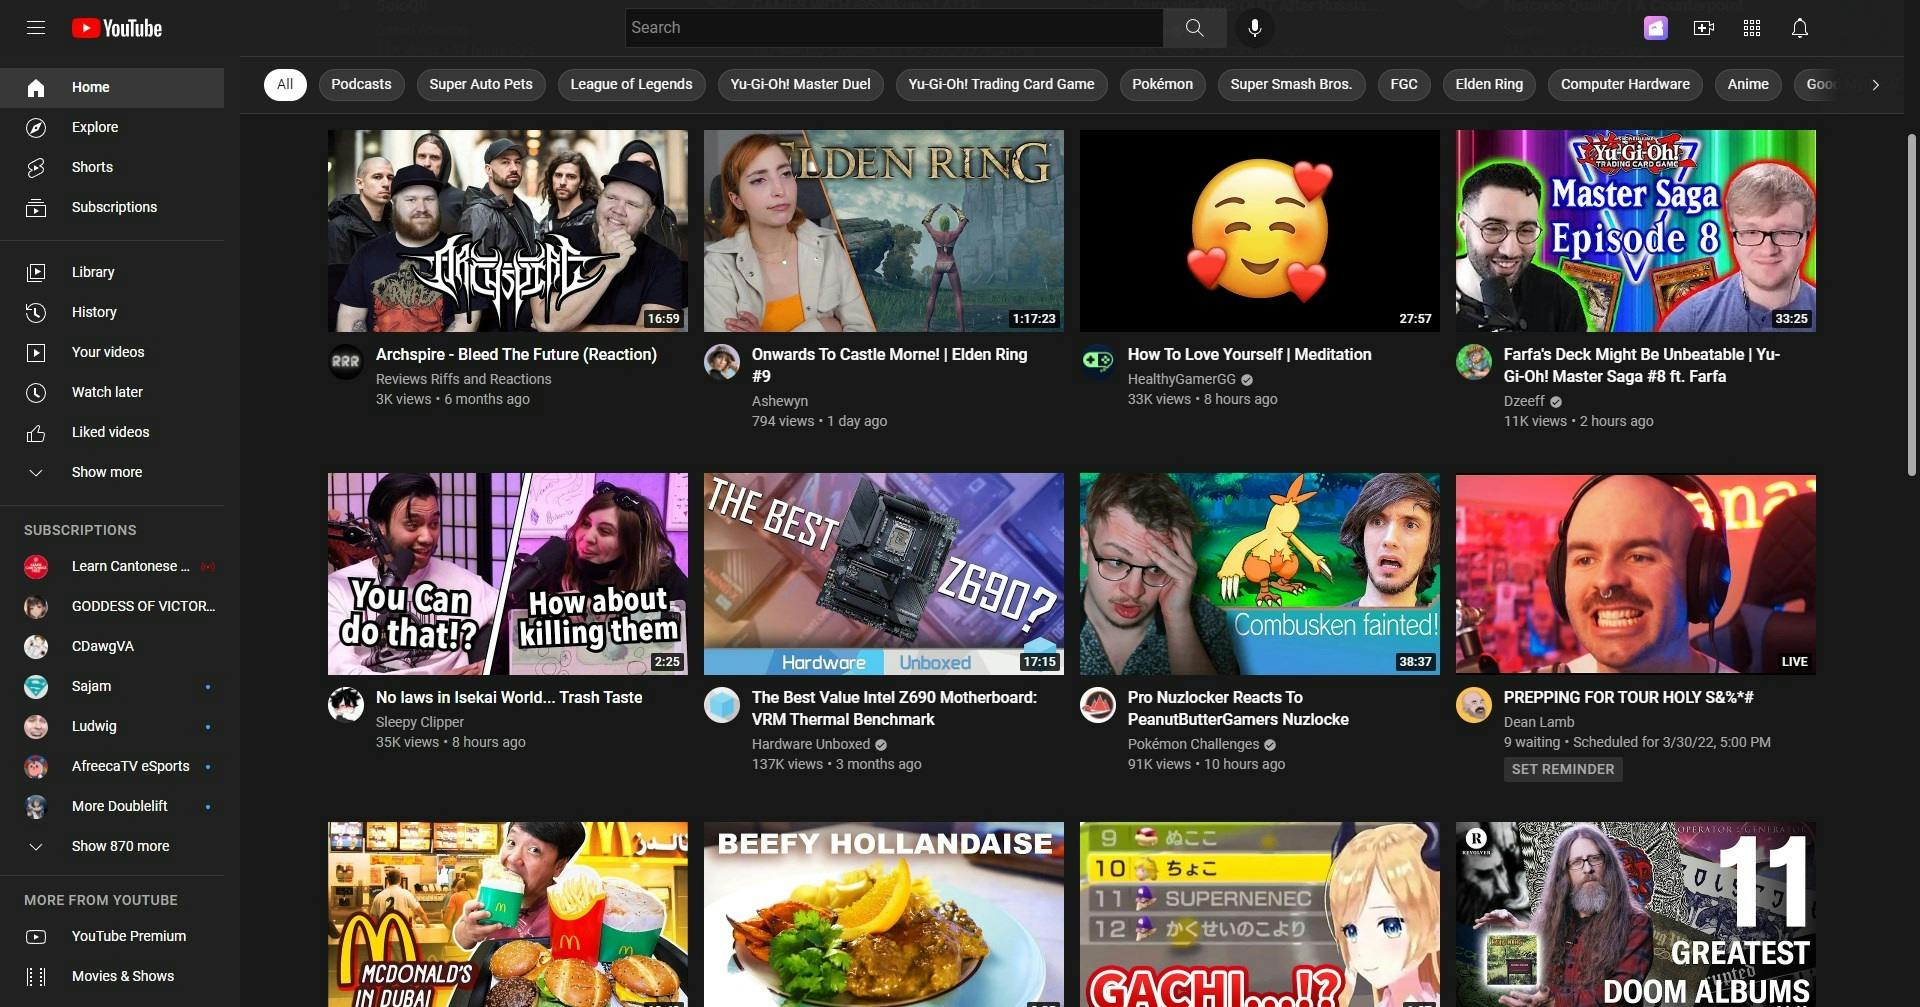Open Ashewyn channel avatar
This screenshot has width=1920, height=1007.
722,362
